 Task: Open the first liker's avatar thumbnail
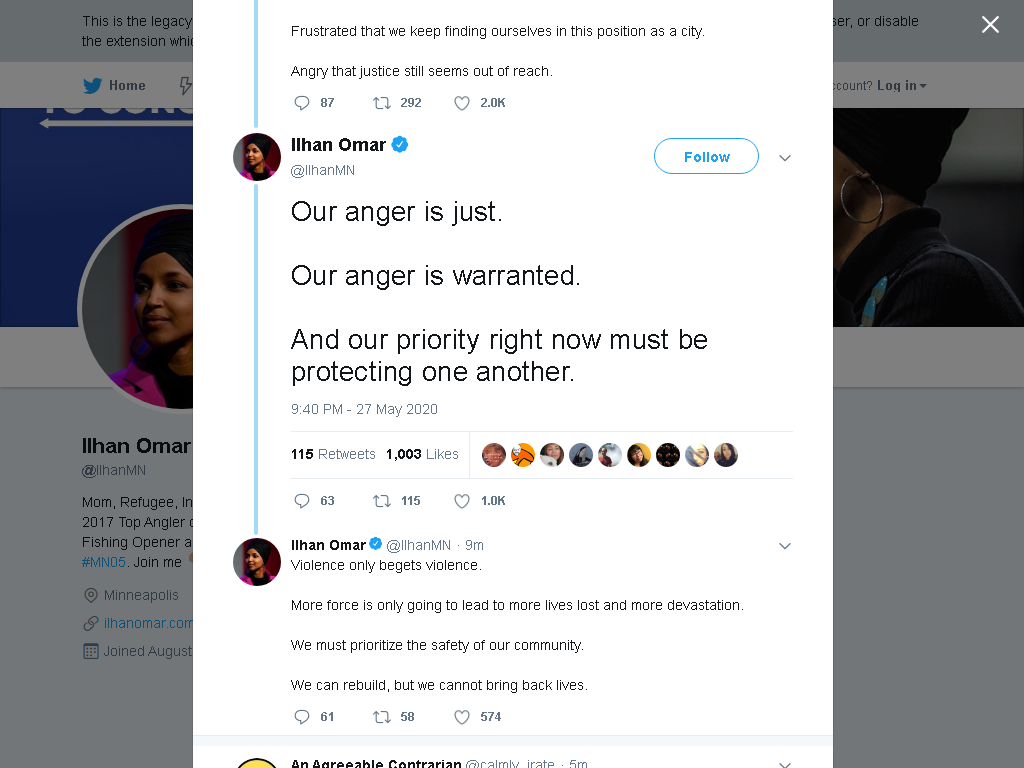494,455
